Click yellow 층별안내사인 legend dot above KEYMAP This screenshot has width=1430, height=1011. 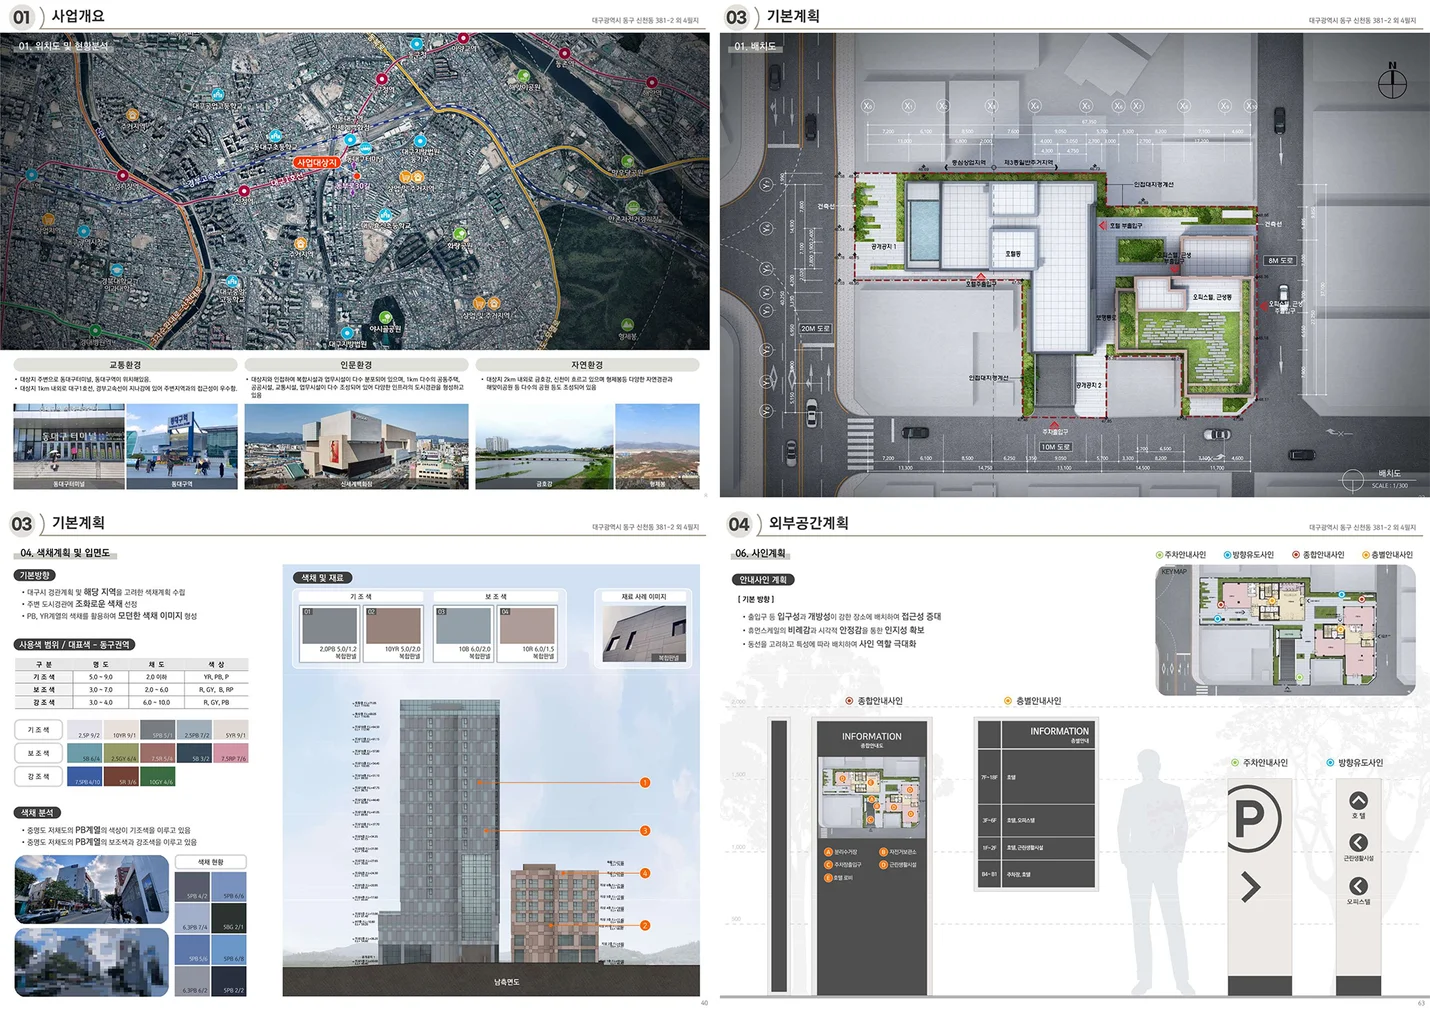(x=1366, y=555)
